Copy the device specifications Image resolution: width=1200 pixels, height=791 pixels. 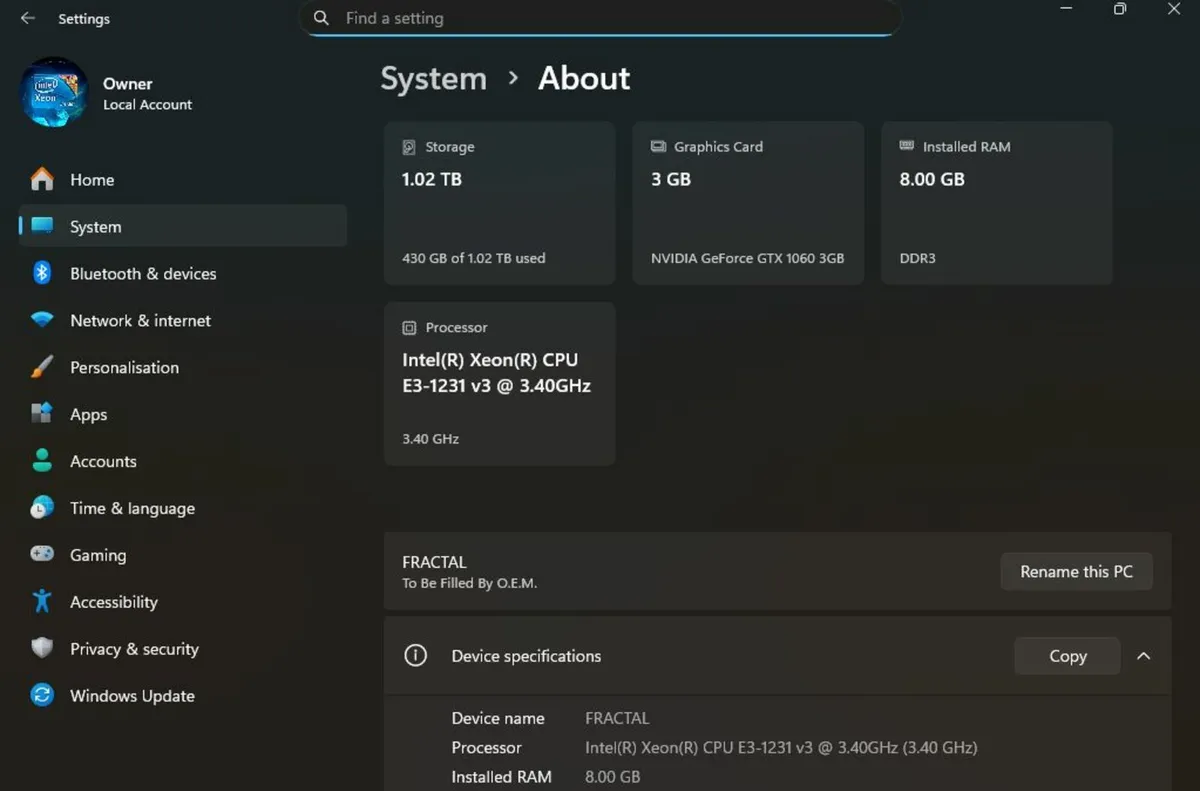tap(1067, 656)
